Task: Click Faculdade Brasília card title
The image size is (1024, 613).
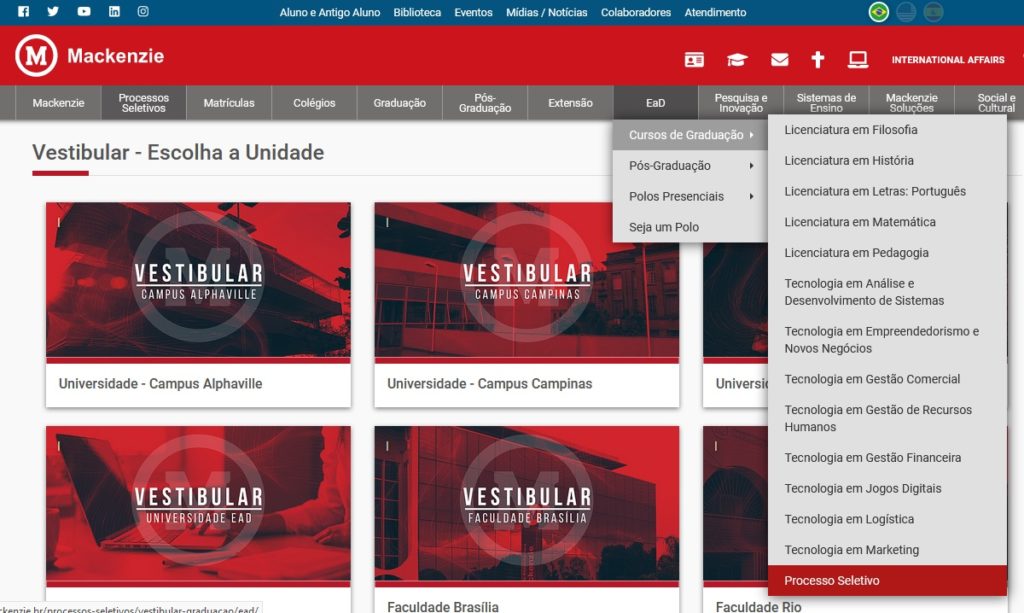Action: 443,606
